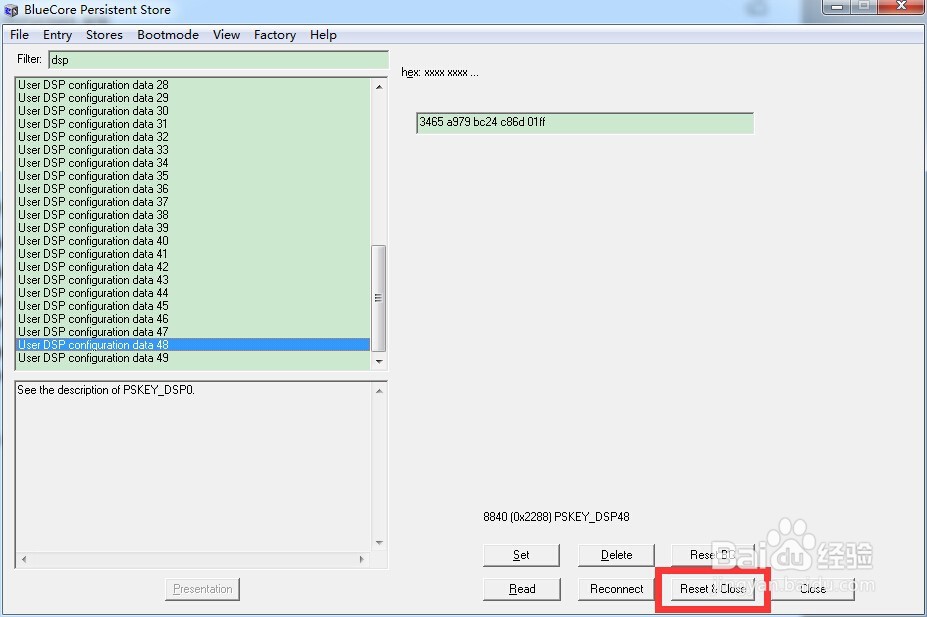Click the description panel scroll down arrow
This screenshot has height=617, width=927.
(x=379, y=543)
